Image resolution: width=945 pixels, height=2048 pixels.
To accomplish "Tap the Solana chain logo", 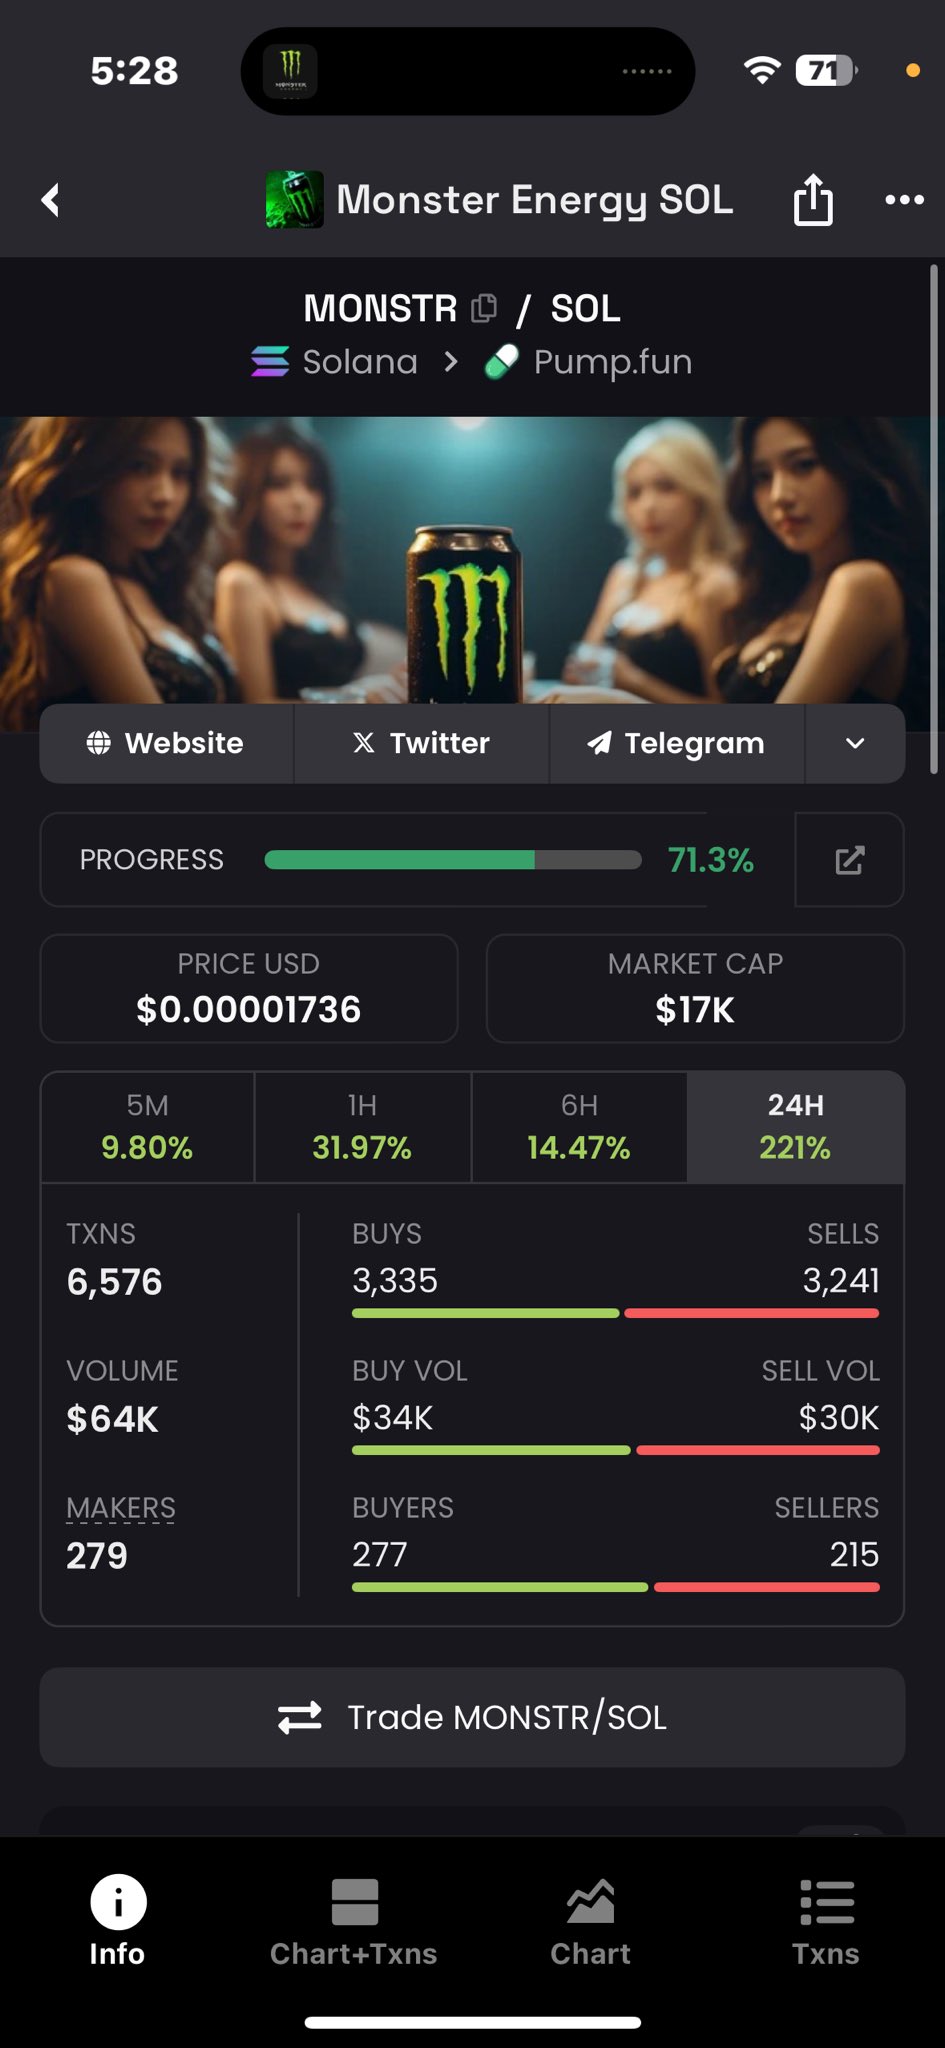I will (270, 362).
